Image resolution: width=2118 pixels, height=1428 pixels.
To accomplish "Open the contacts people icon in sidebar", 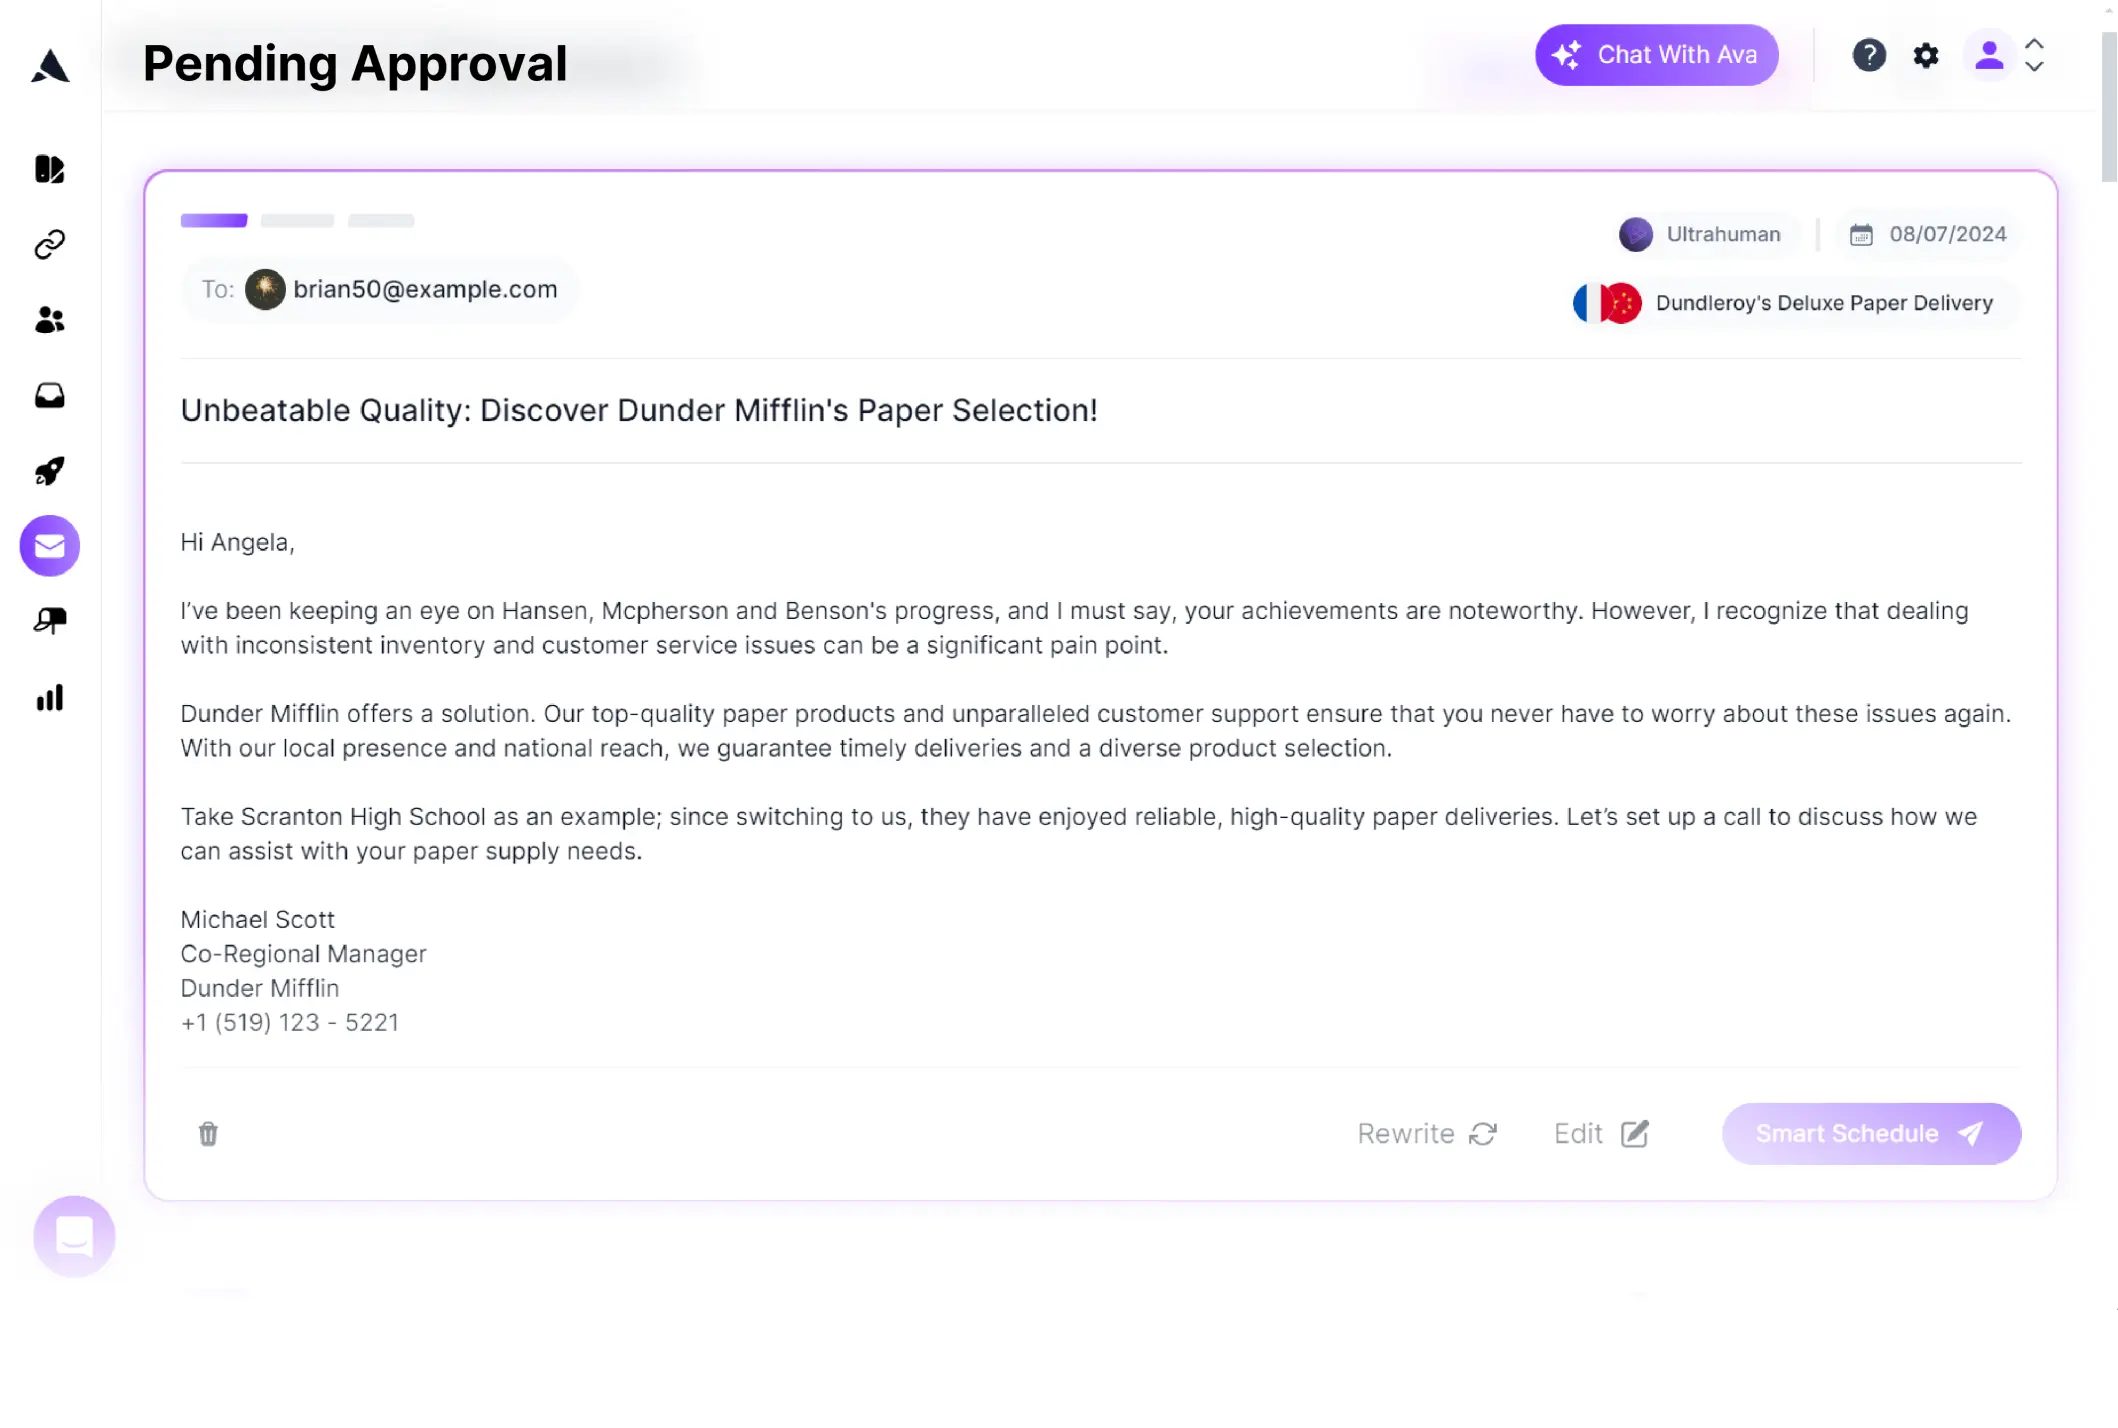I will coord(50,320).
